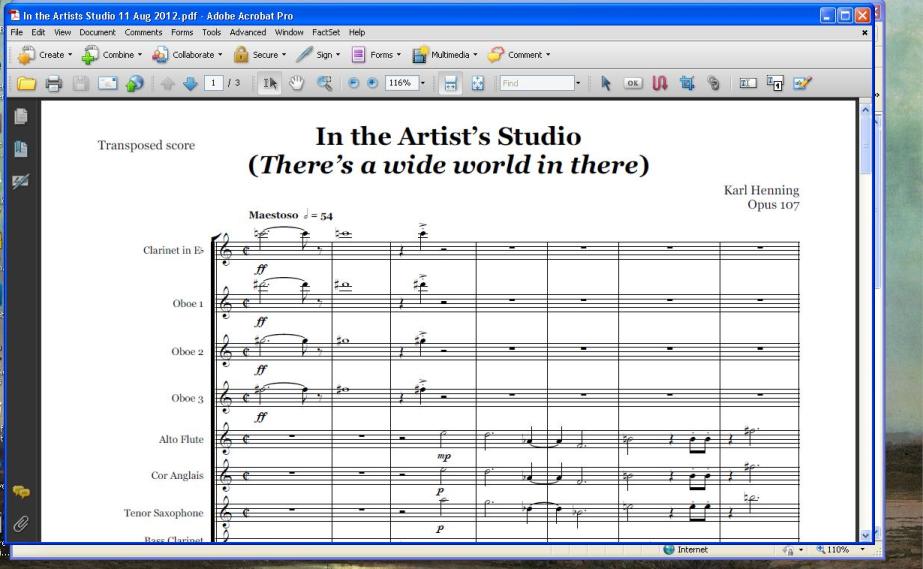Viewport: 923px width, 569px height.
Task: Open the Document menu
Action: pyautogui.click(x=98, y=32)
